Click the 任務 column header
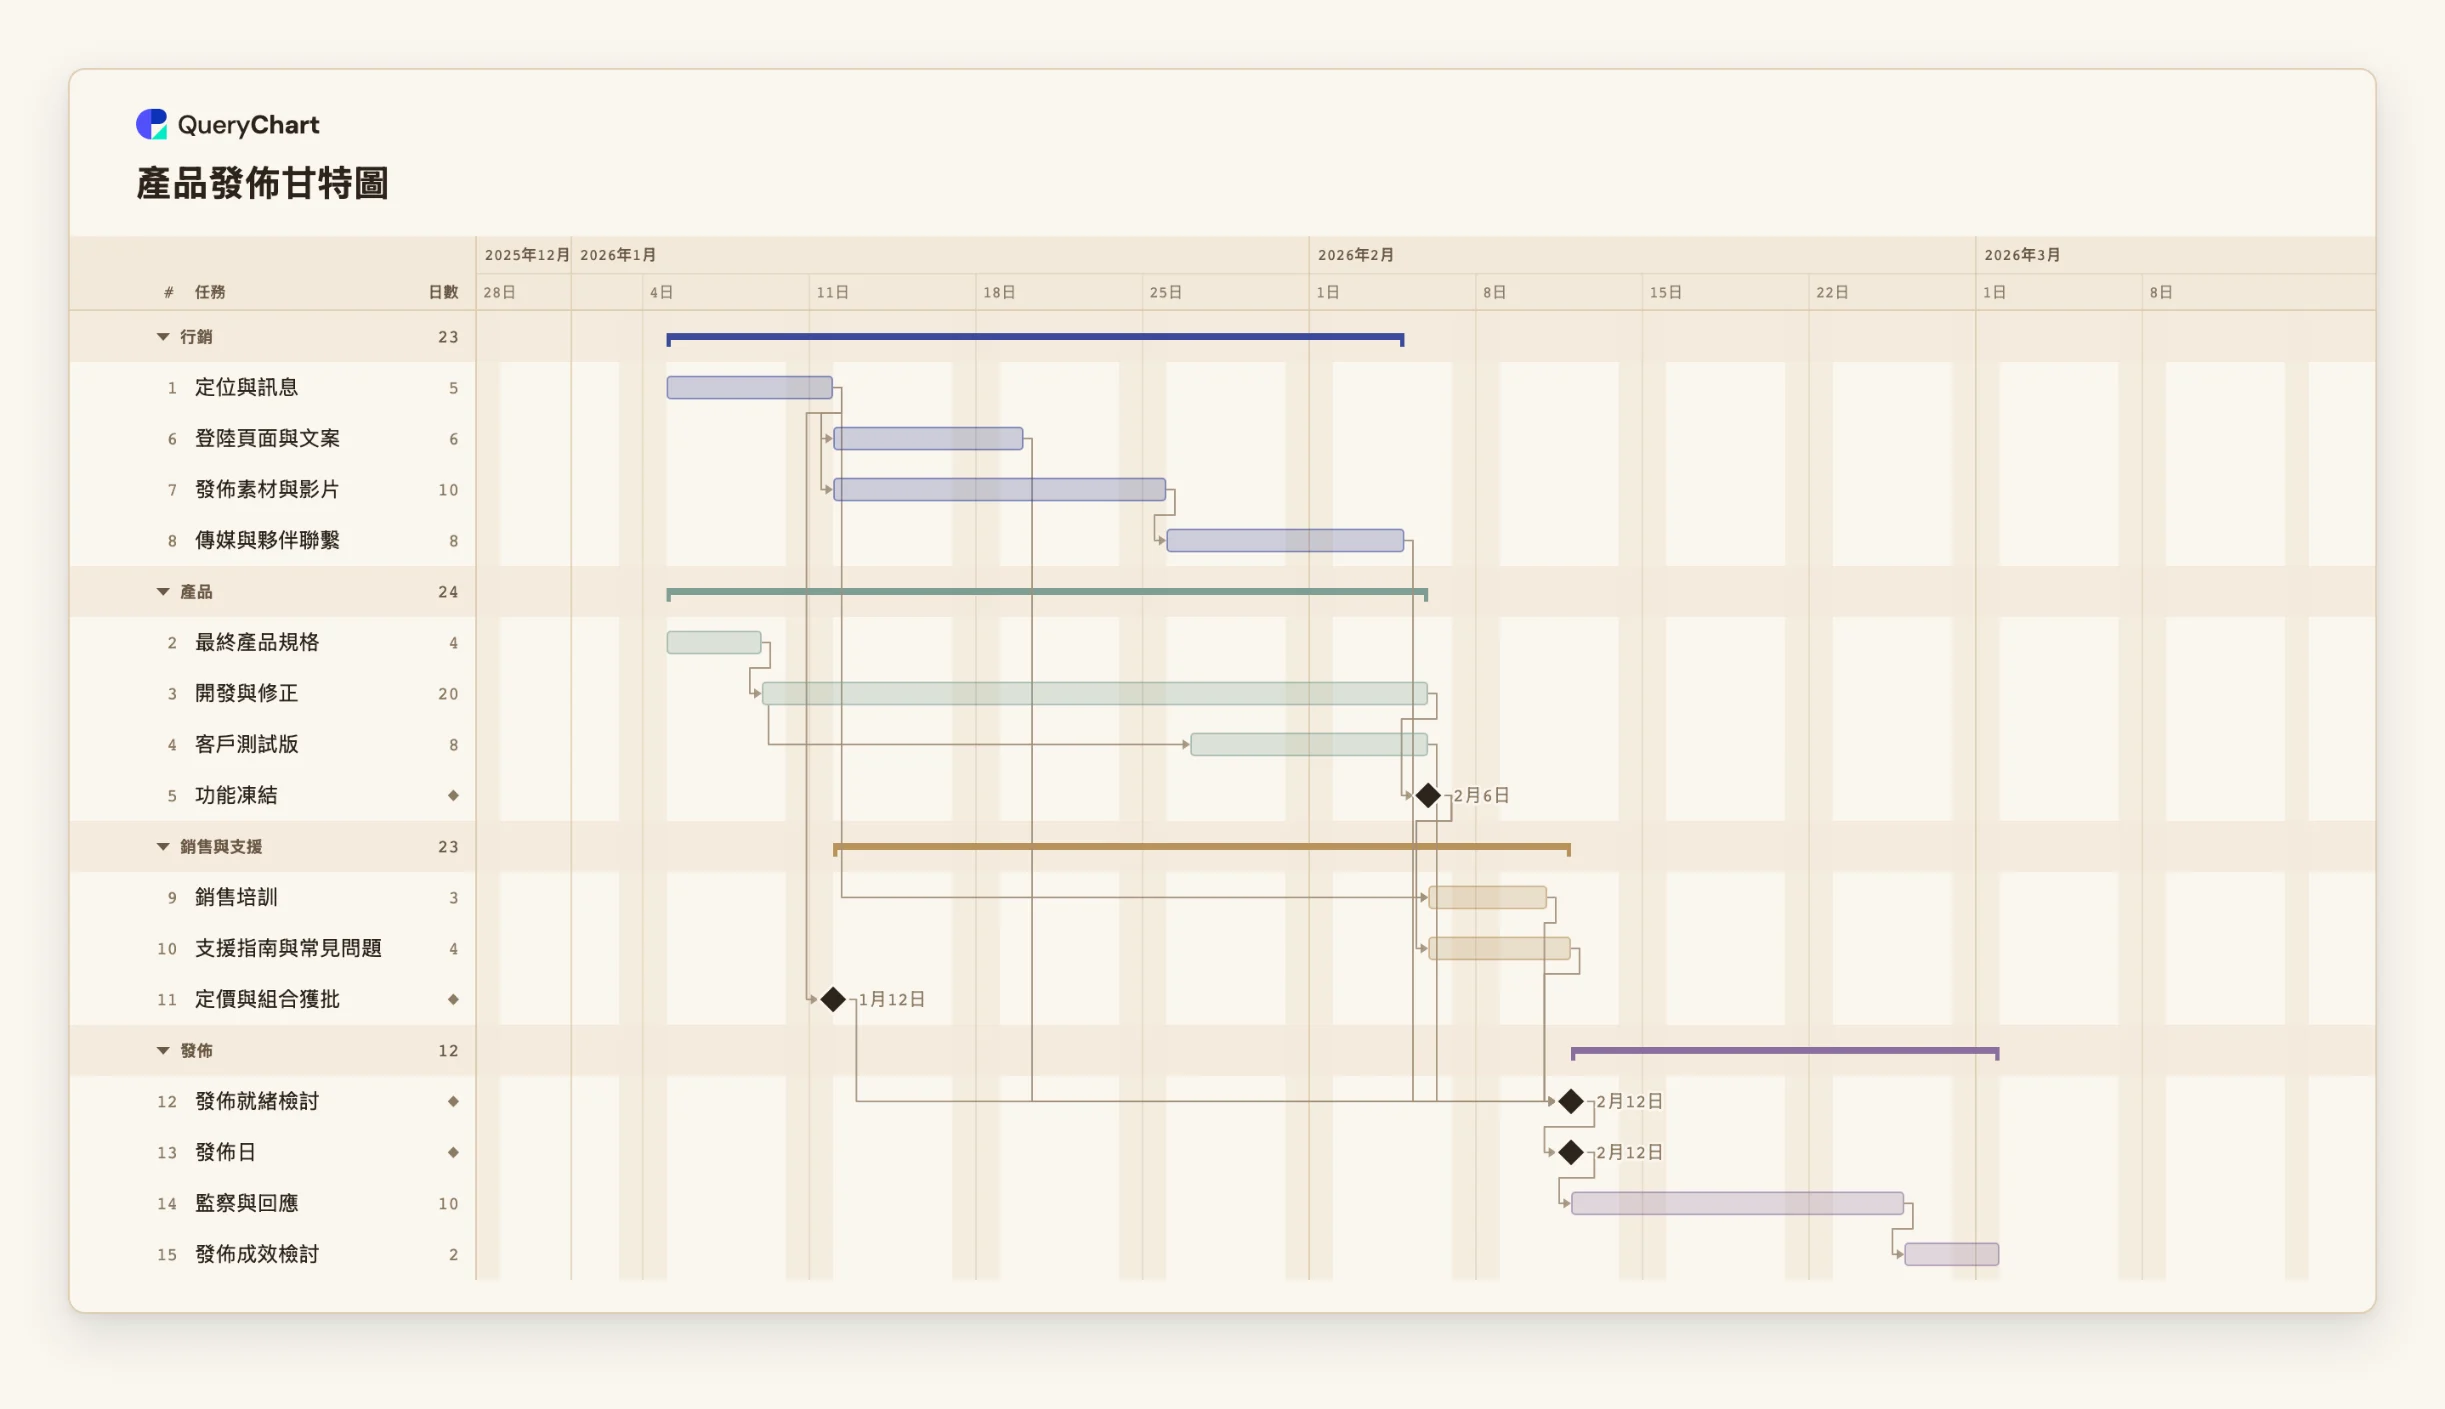Viewport: 2445px width, 1409px height. pyautogui.click(x=210, y=292)
